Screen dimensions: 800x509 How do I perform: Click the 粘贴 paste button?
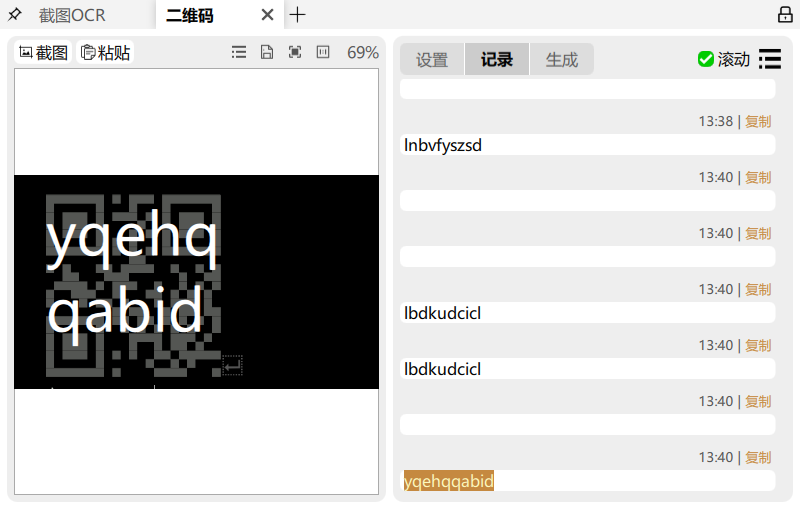tap(106, 53)
